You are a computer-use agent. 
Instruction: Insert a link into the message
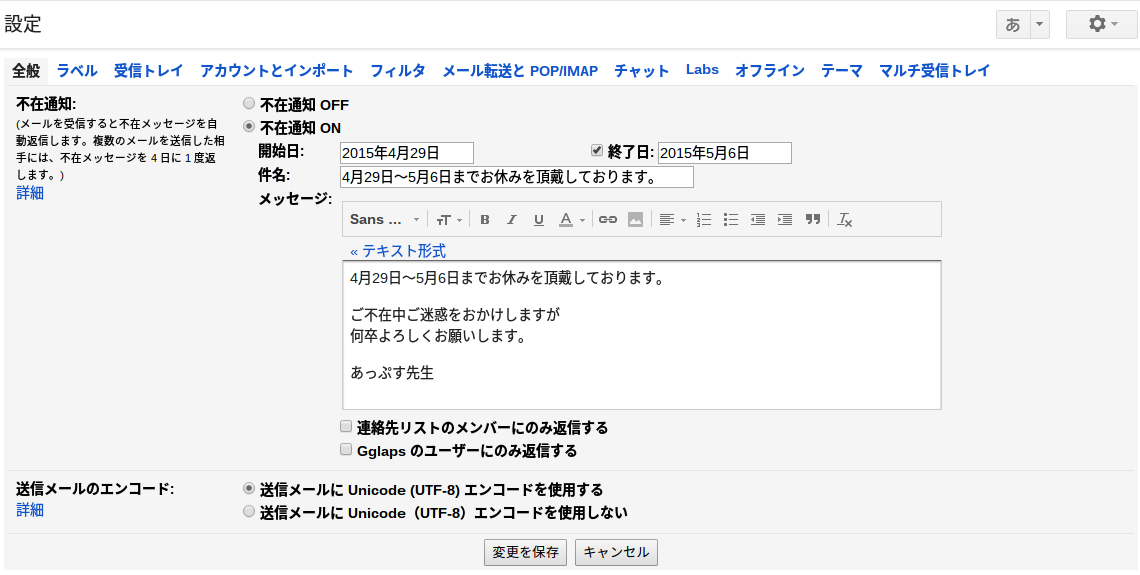coord(608,220)
